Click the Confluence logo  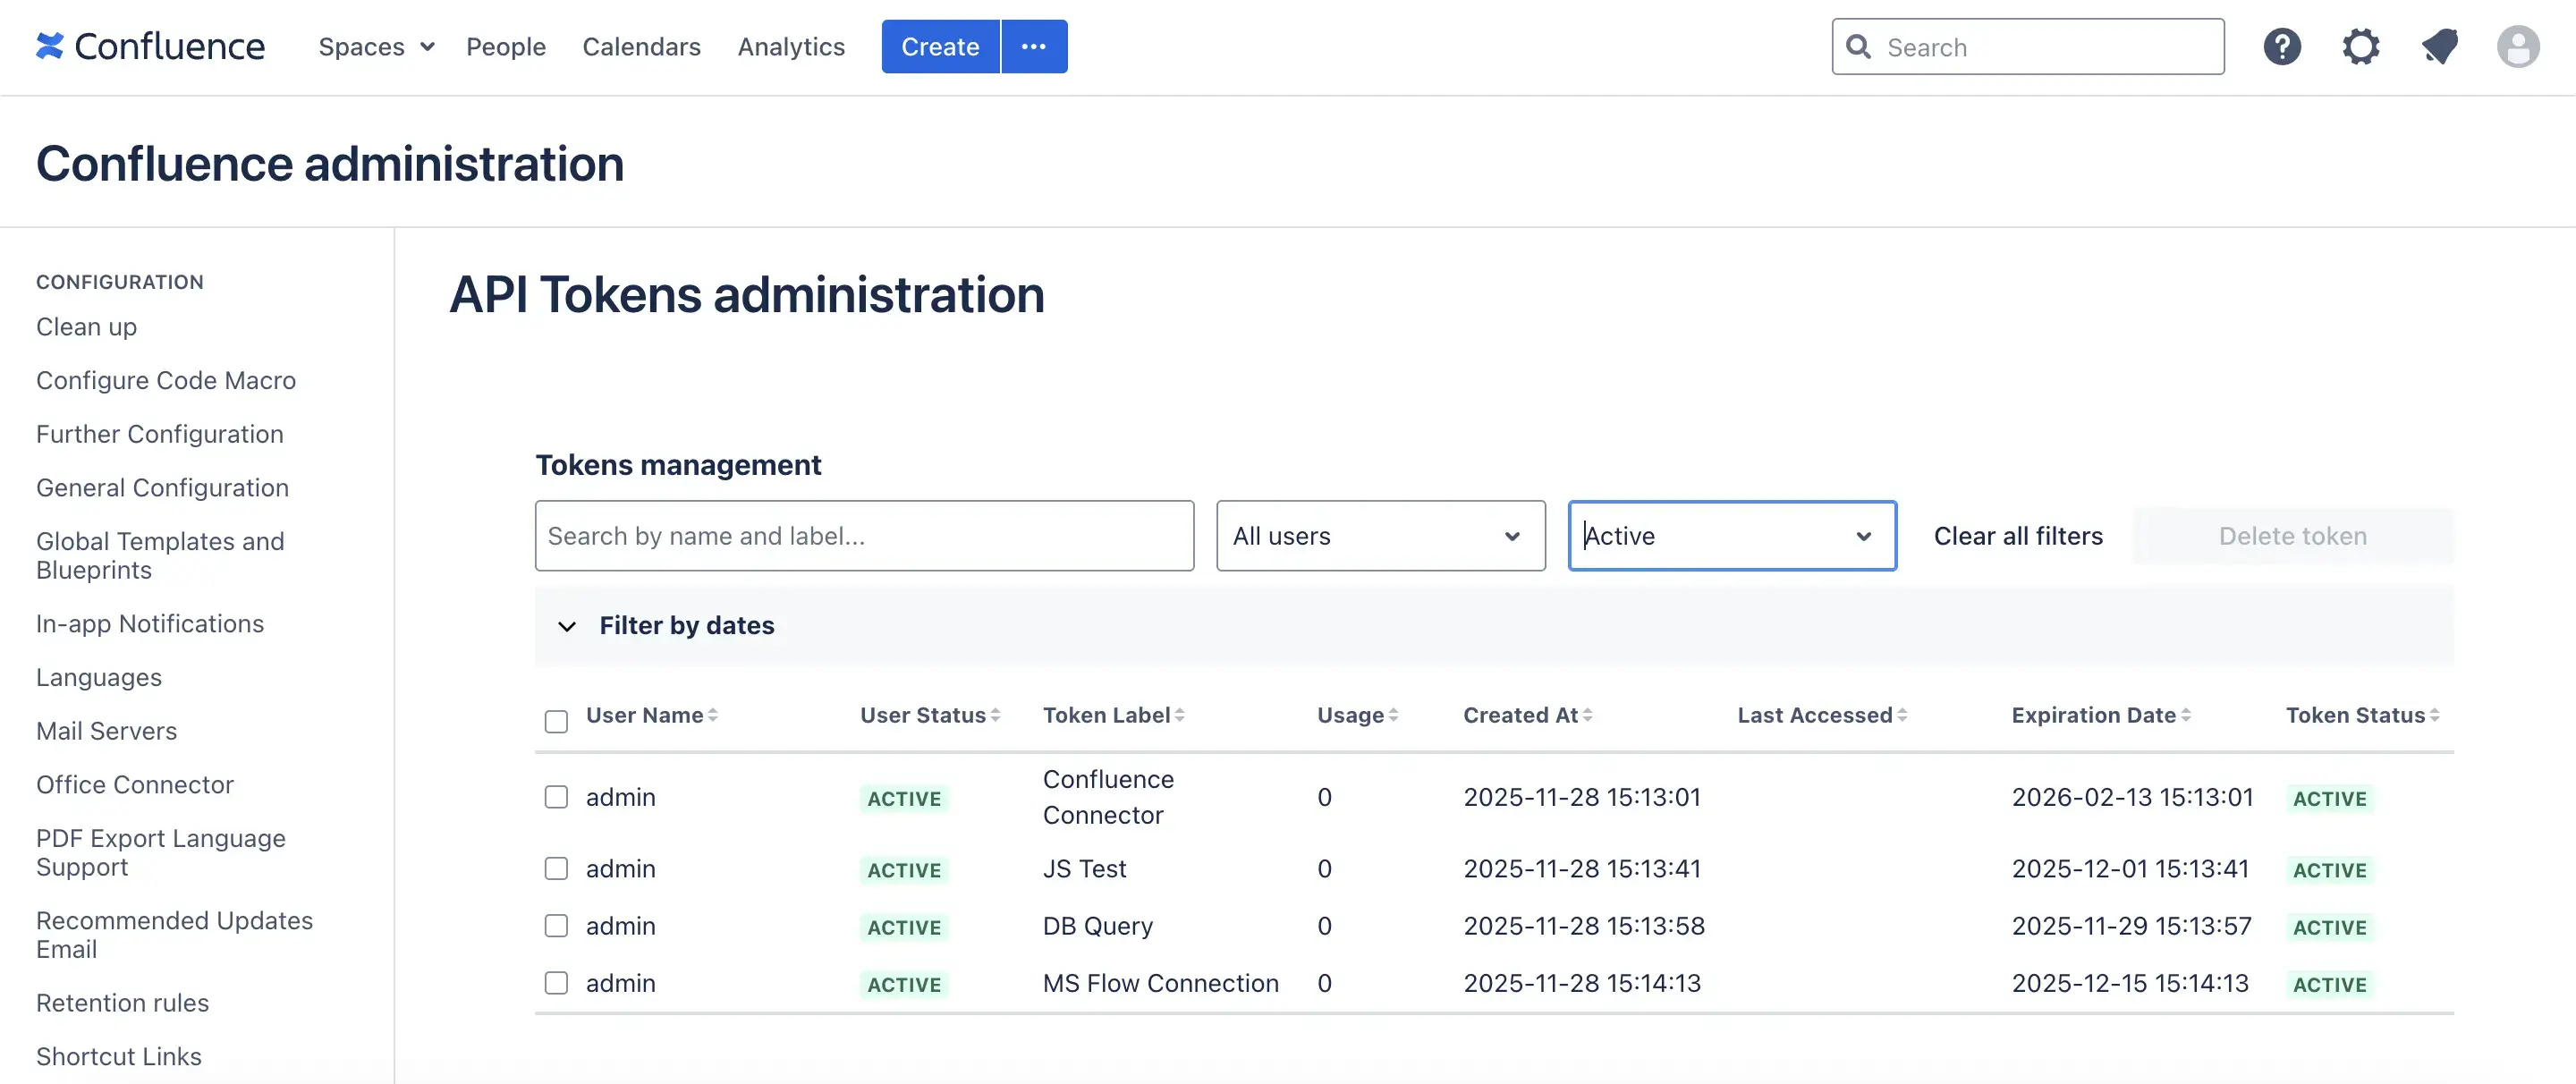click(150, 46)
